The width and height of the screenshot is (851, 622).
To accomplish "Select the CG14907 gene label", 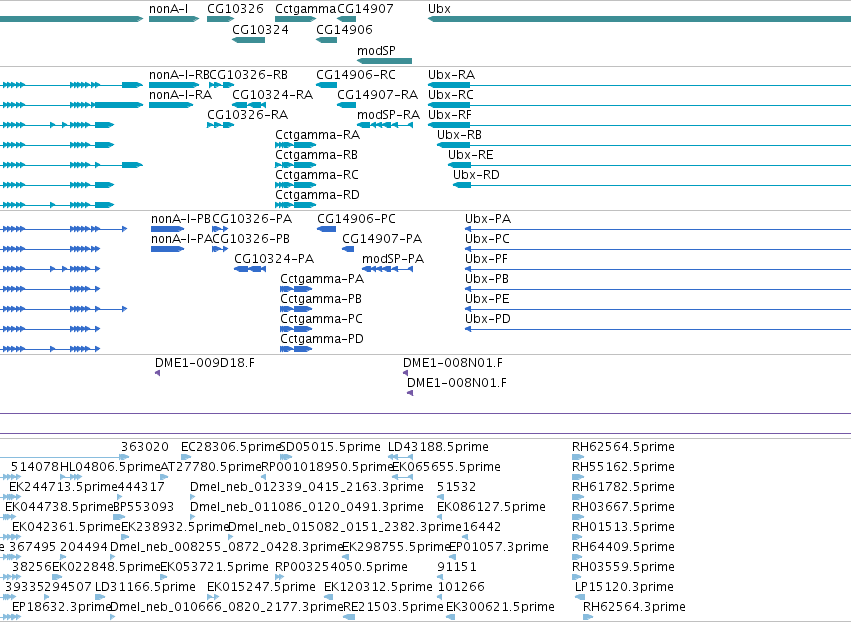I will 365,9.
